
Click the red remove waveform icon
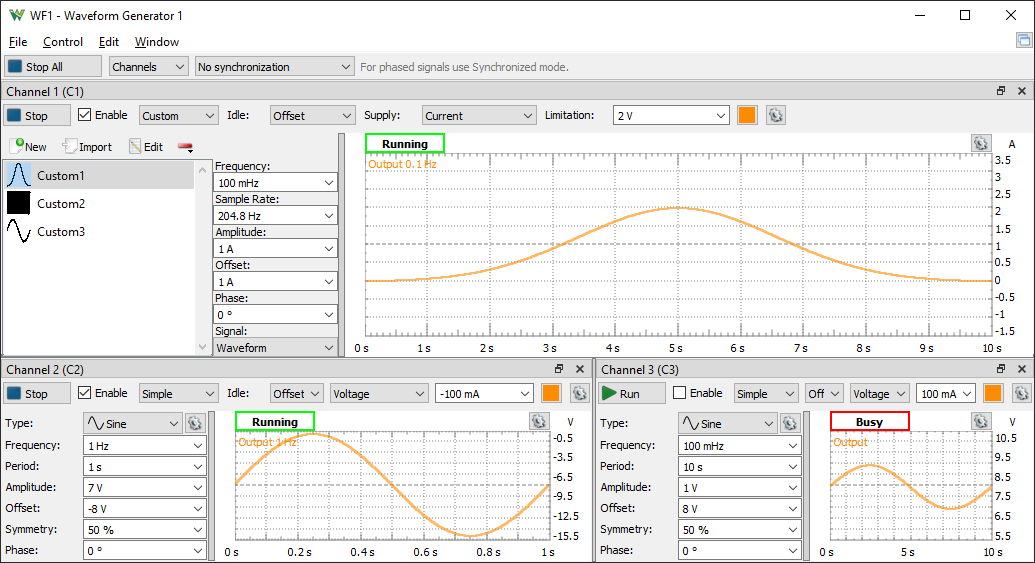[185, 146]
